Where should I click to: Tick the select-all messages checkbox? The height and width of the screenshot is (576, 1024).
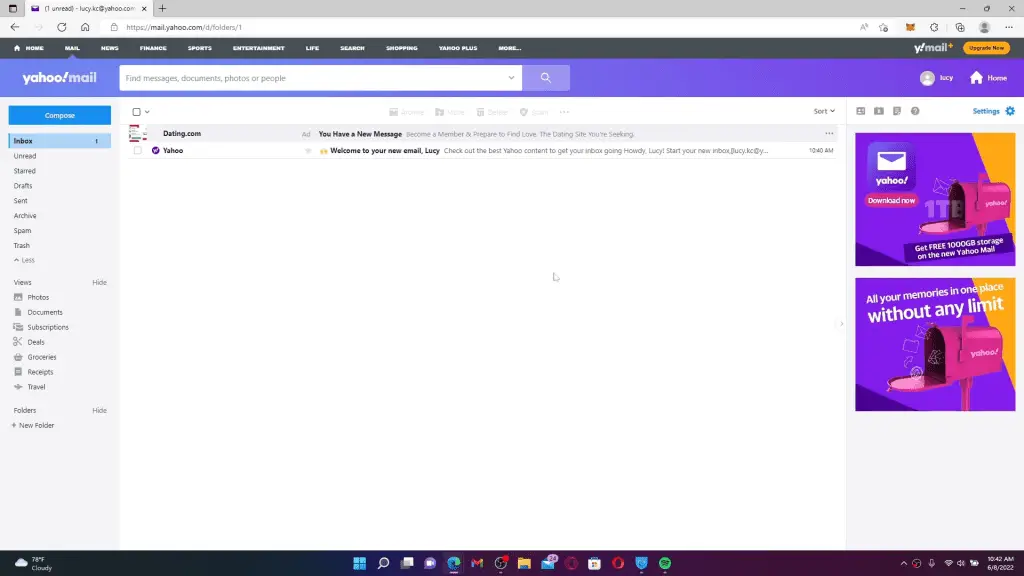[x=136, y=112]
